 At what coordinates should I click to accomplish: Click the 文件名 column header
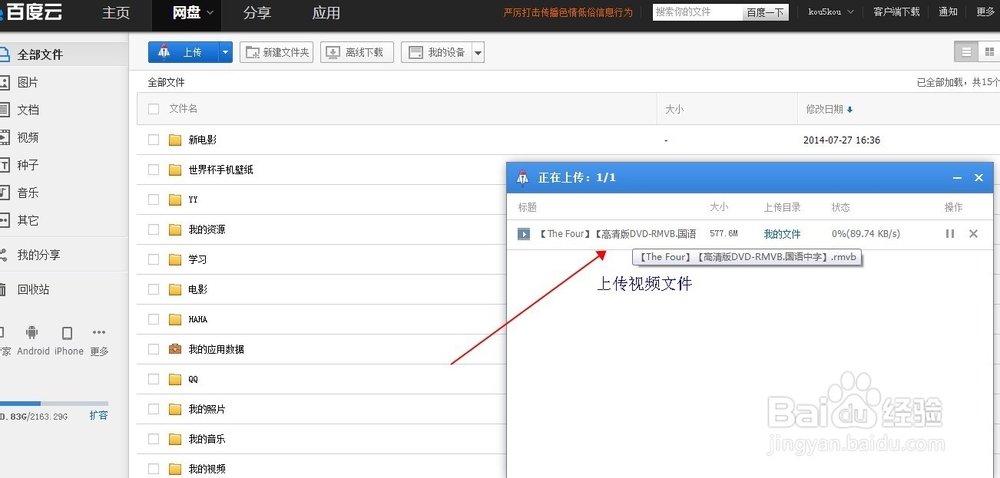point(183,109)
